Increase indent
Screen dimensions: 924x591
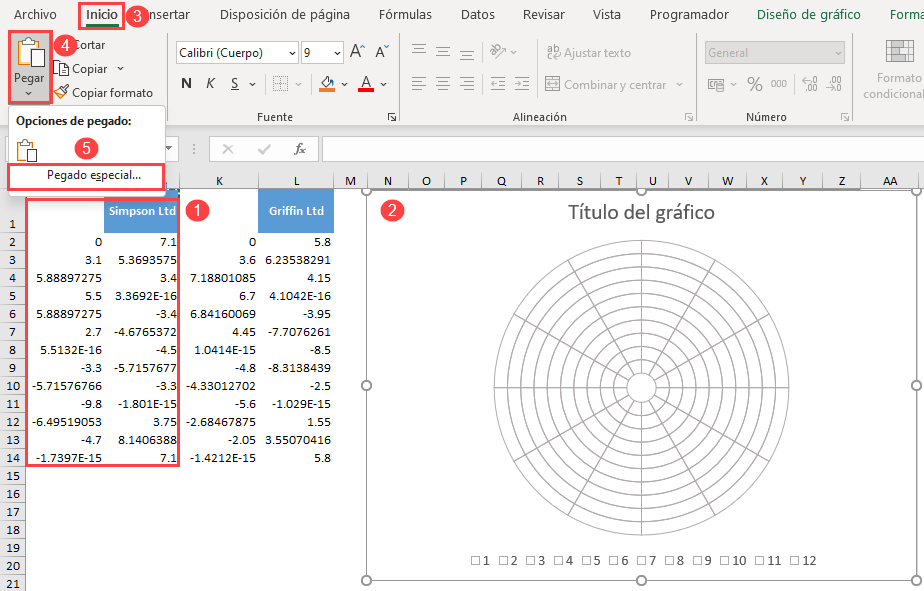(x=522, y=84)
